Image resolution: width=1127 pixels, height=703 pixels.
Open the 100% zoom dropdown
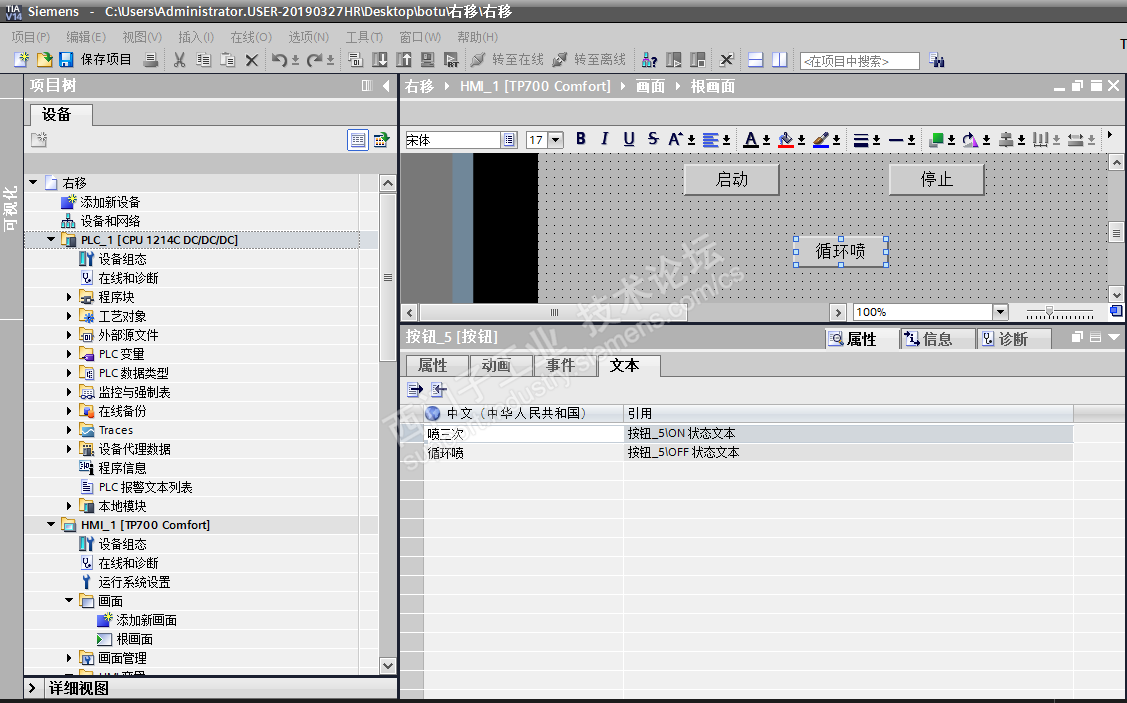click(x=1000, y=312)
